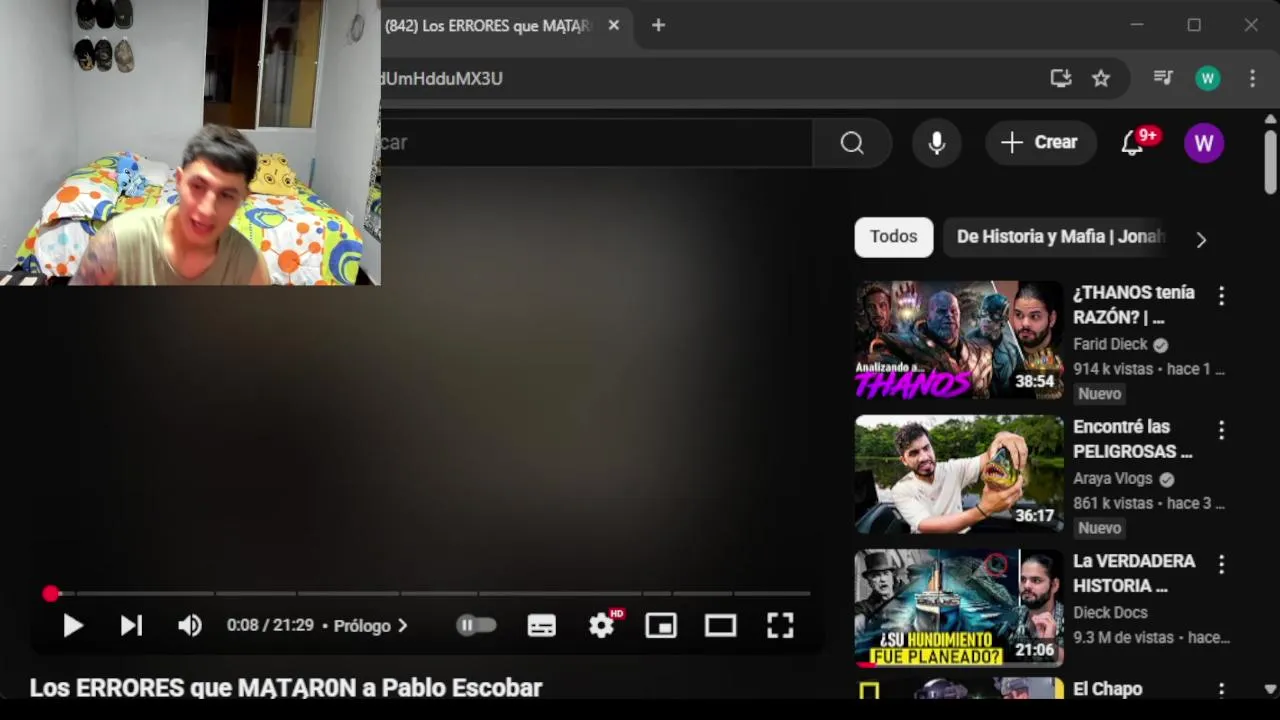Open the Crear menu button
Viewport: 1280px width, 720px height.
tap(1040, 143)
